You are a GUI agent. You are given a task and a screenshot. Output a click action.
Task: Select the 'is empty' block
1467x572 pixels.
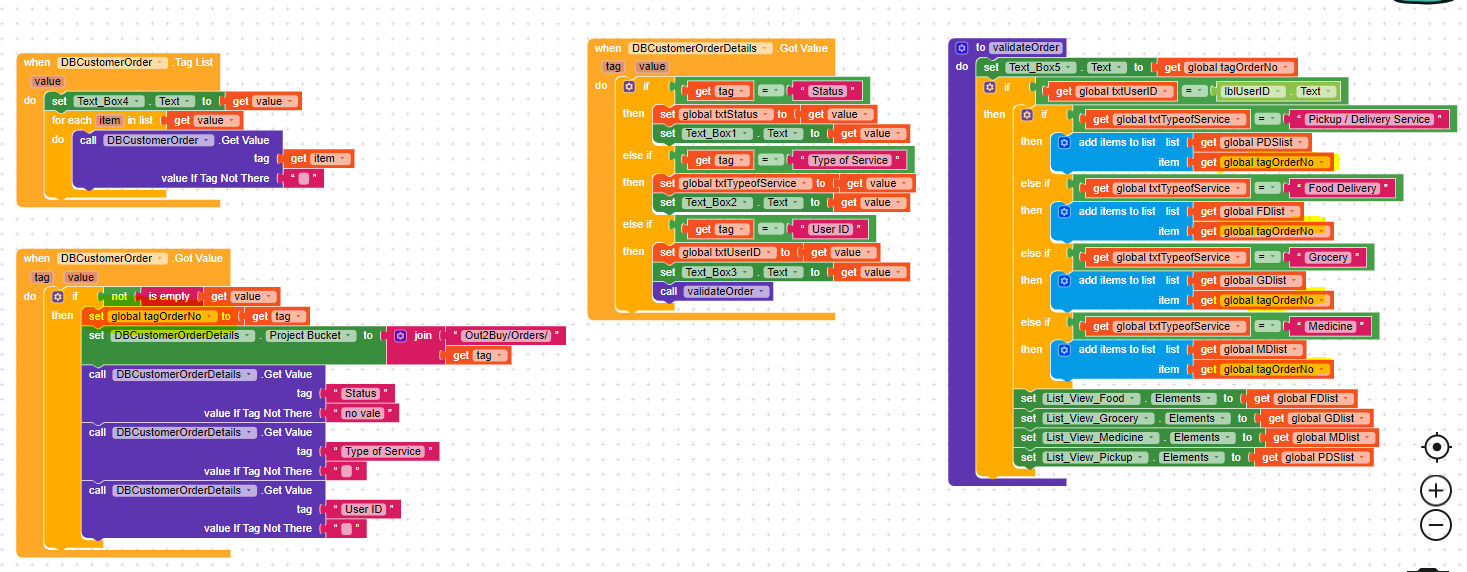[x=168, y=296]
